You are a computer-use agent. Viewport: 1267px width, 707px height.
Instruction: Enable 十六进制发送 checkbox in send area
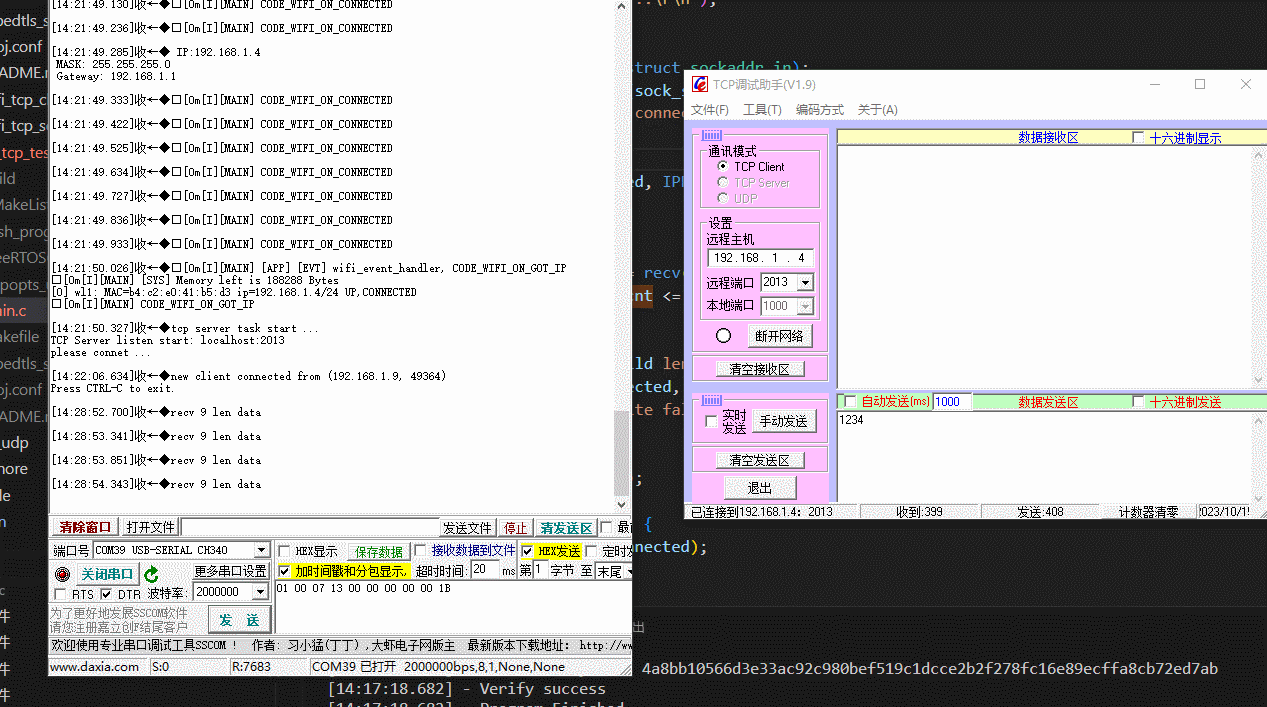pyautogui.click(x=1138, y=402)
